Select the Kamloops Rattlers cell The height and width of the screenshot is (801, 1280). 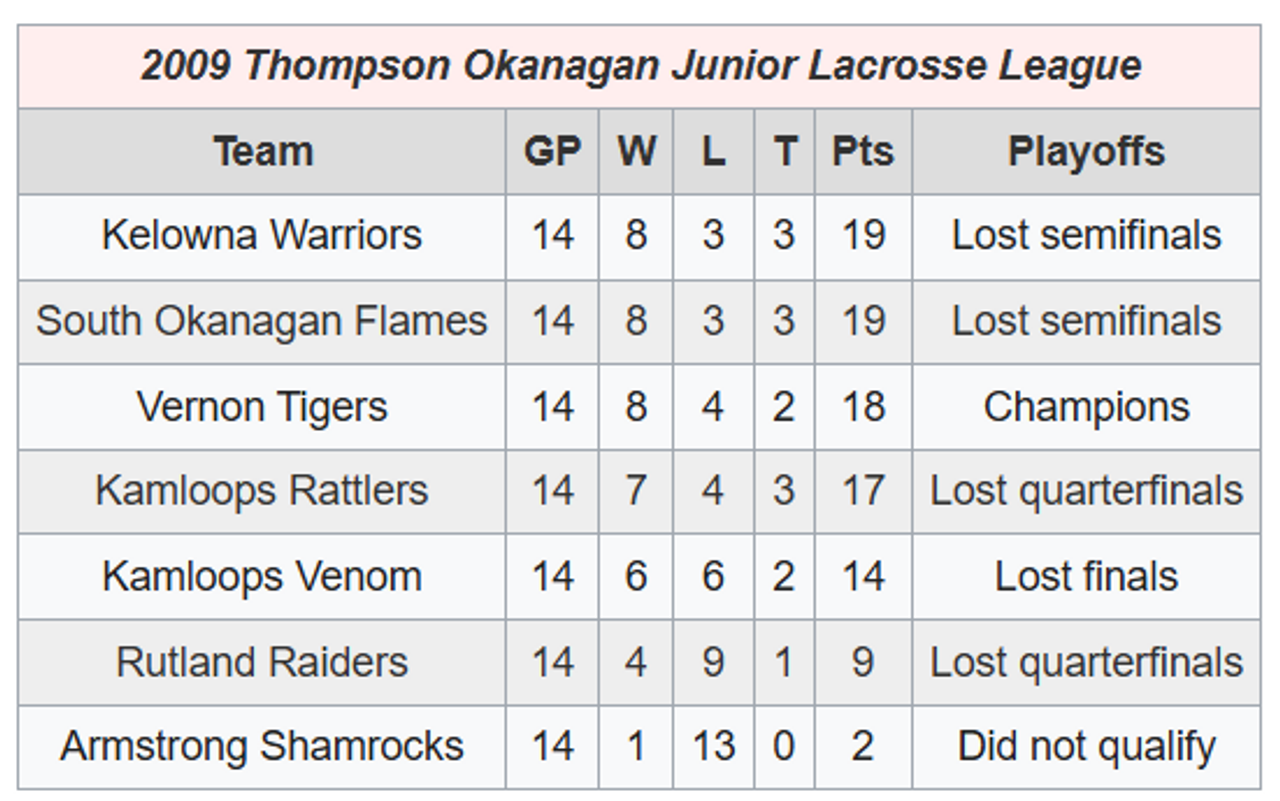coord(262,492)
